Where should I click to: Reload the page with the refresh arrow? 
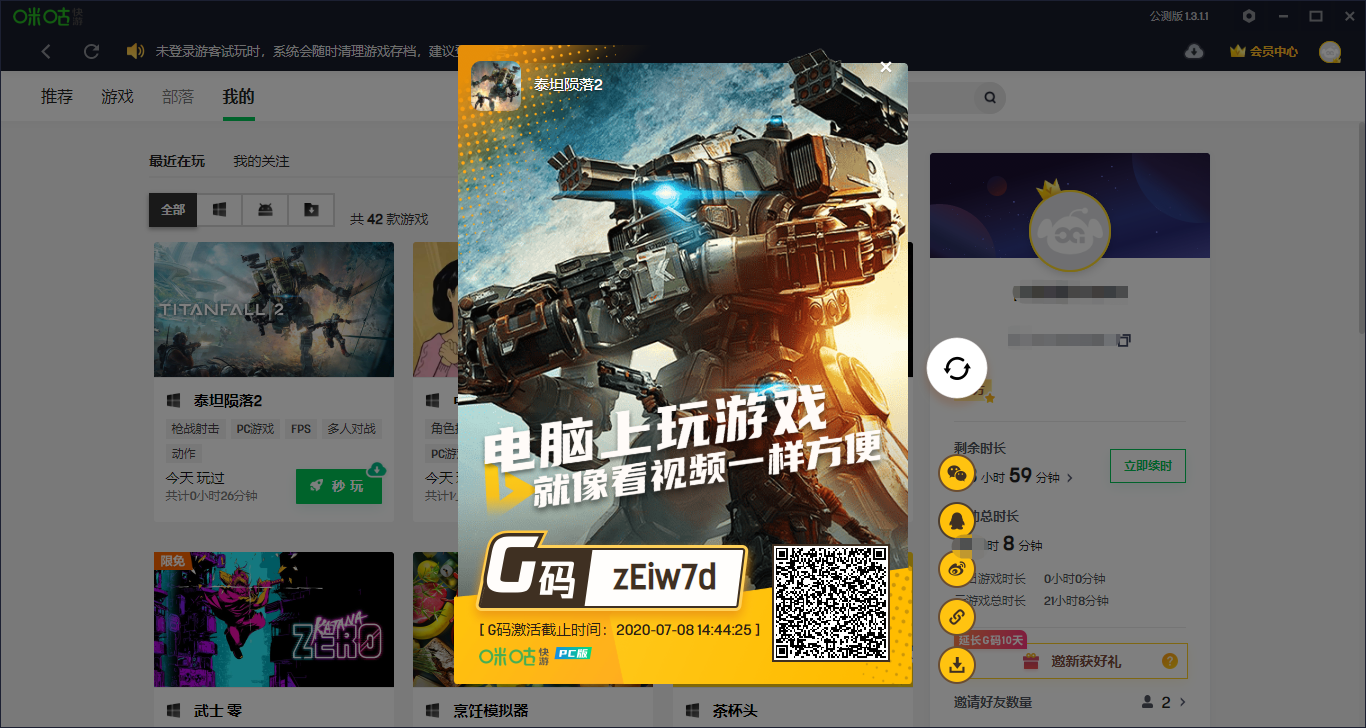[x=92, y=51]
